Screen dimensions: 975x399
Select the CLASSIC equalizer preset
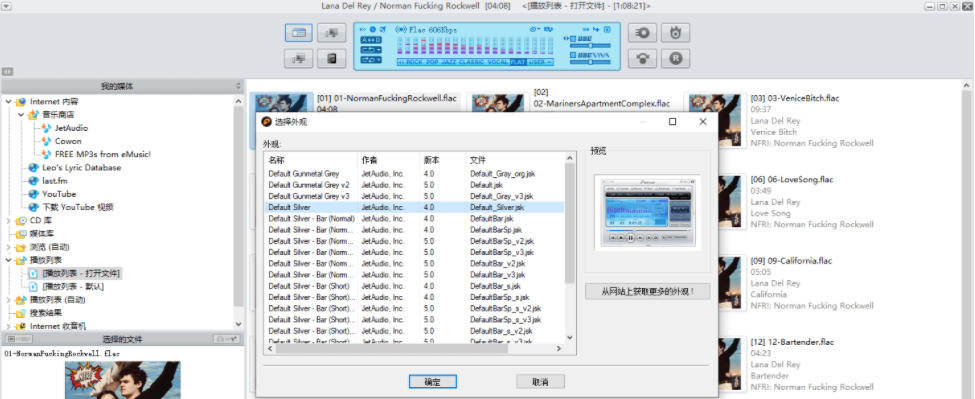pyautogui.click(x=471, y=62)
